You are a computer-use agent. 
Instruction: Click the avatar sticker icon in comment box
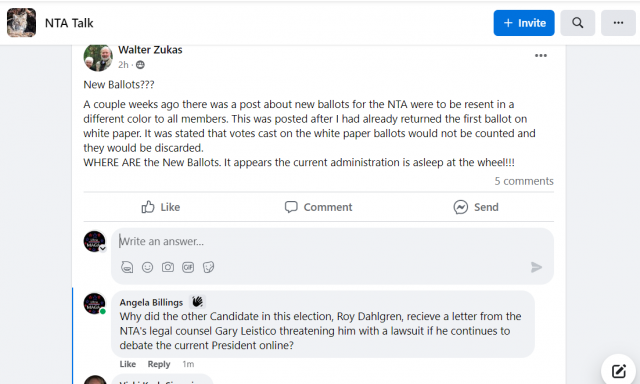click(x=127, y=267)
